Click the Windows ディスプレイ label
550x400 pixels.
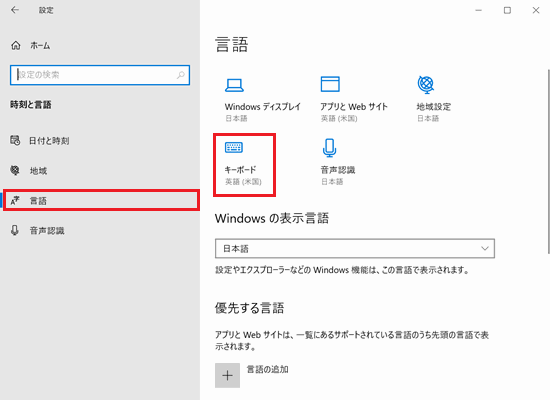click(x=263, y=107)
